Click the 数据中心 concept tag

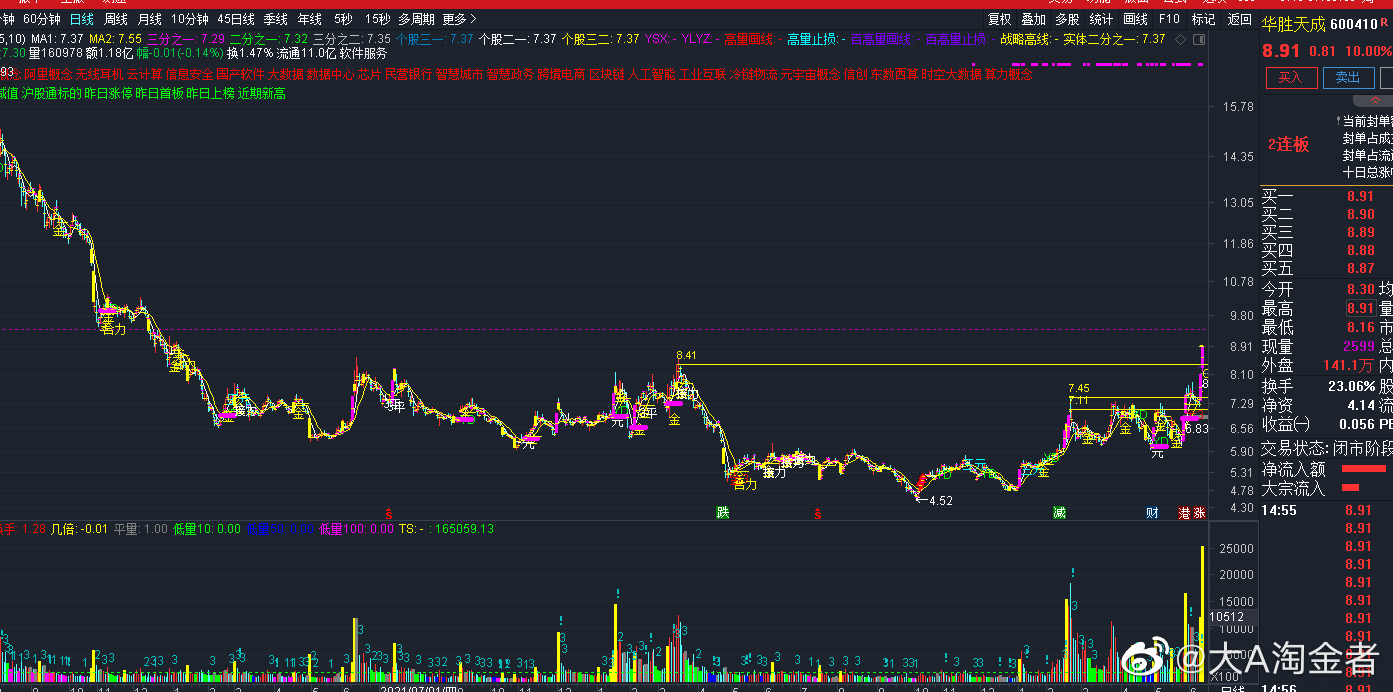point(330,74)
